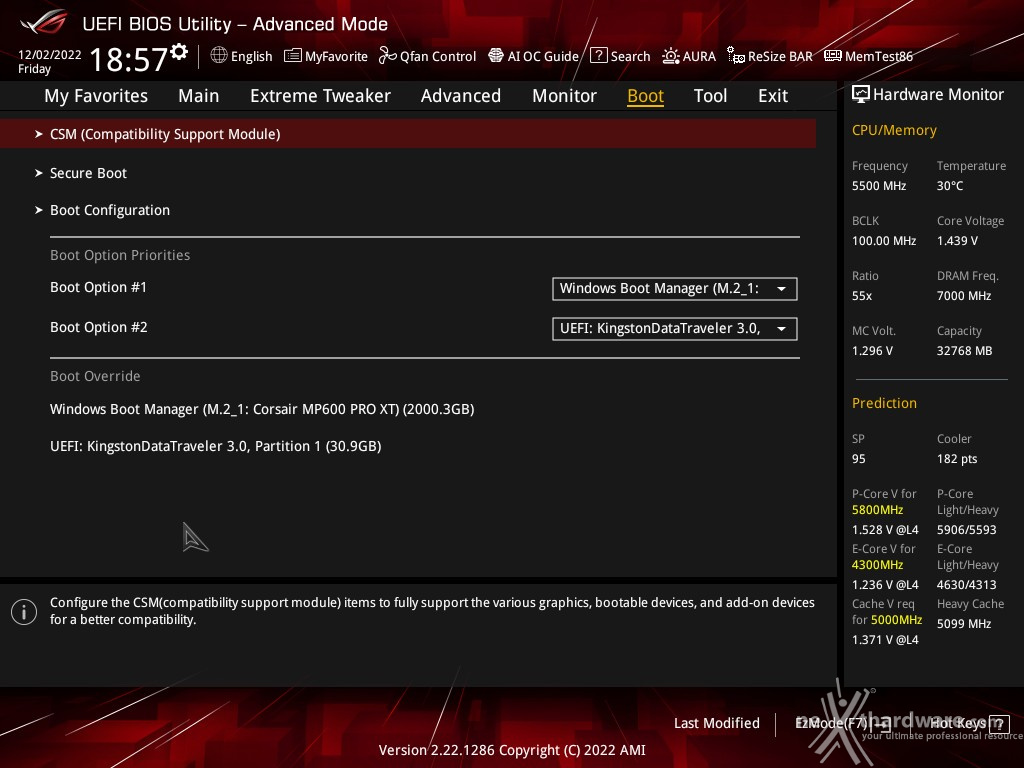This screenshot has height=768, width=1024.
Task: Go to the Advanced tab
Action: (461, 96)
